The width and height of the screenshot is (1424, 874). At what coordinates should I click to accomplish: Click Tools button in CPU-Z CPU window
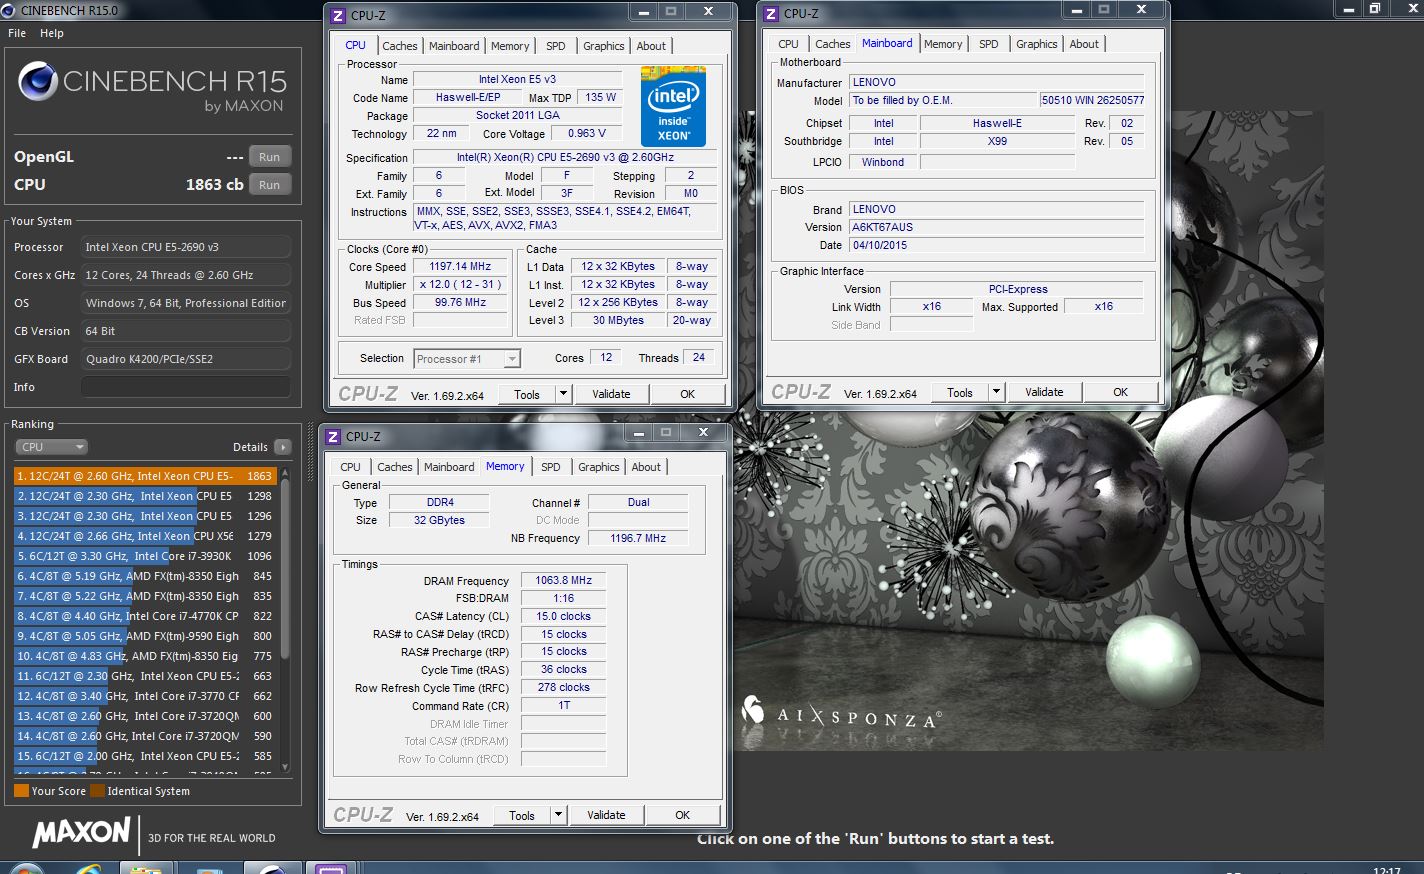point(527,394)
